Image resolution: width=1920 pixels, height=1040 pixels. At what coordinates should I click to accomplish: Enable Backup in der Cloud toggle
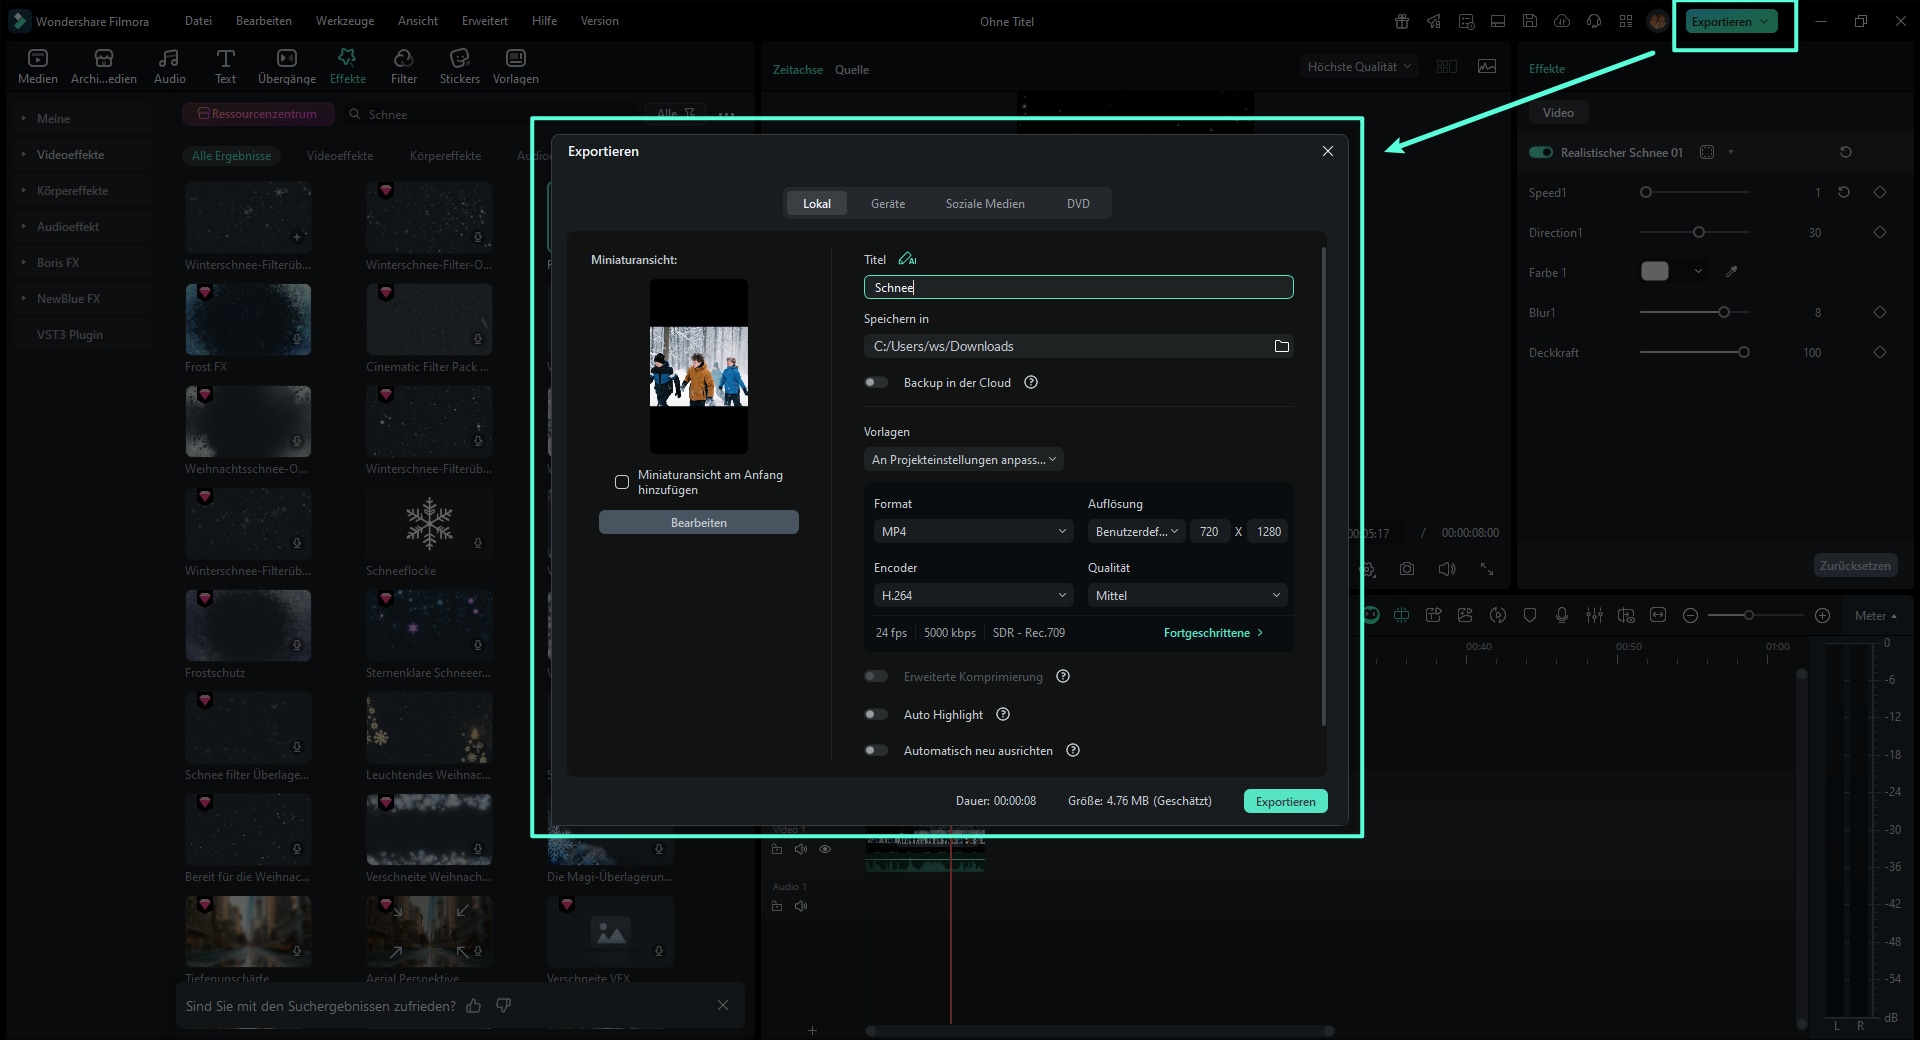point(876,382)
